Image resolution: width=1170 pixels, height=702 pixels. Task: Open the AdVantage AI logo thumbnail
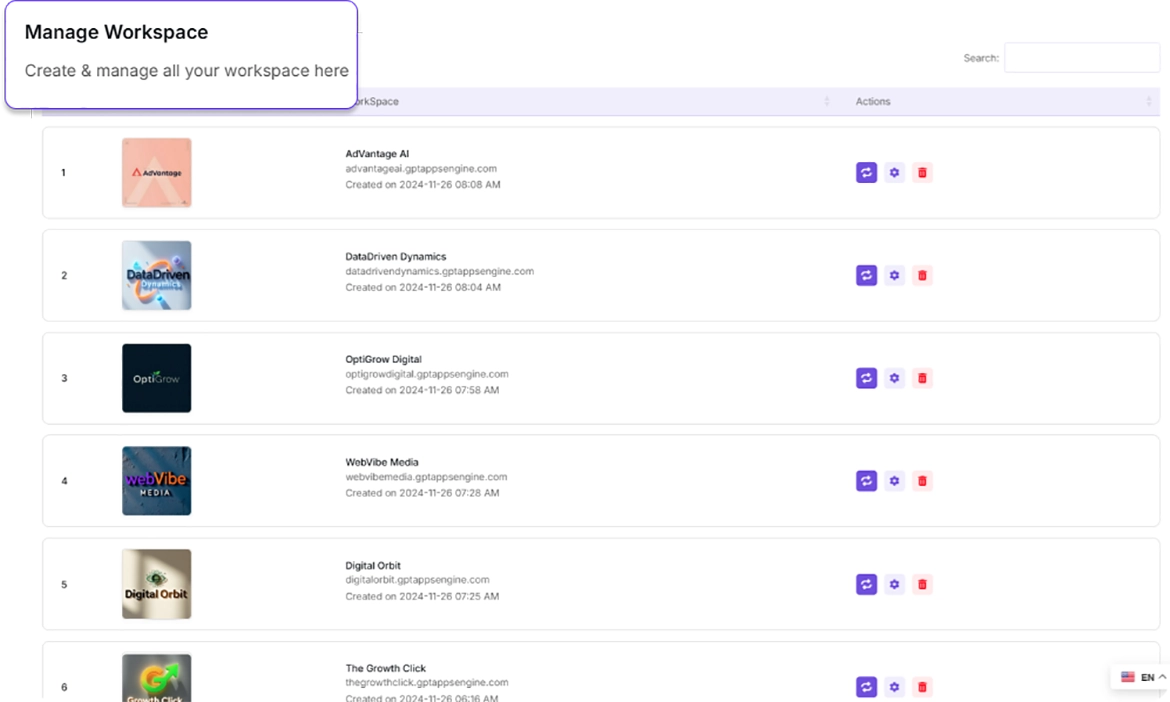click(156, 173)
